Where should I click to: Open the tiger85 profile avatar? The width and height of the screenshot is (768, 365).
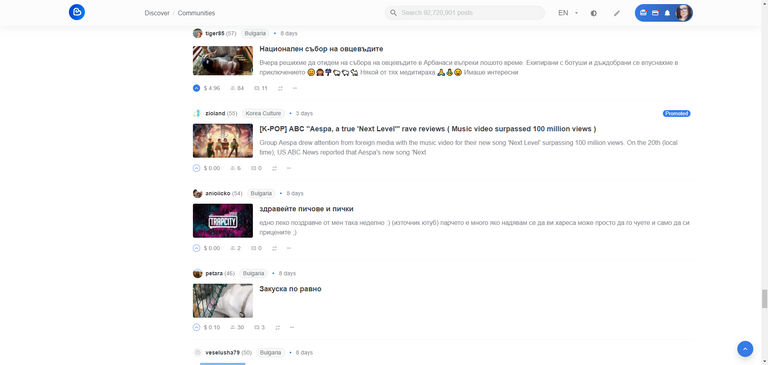(197, 33)
